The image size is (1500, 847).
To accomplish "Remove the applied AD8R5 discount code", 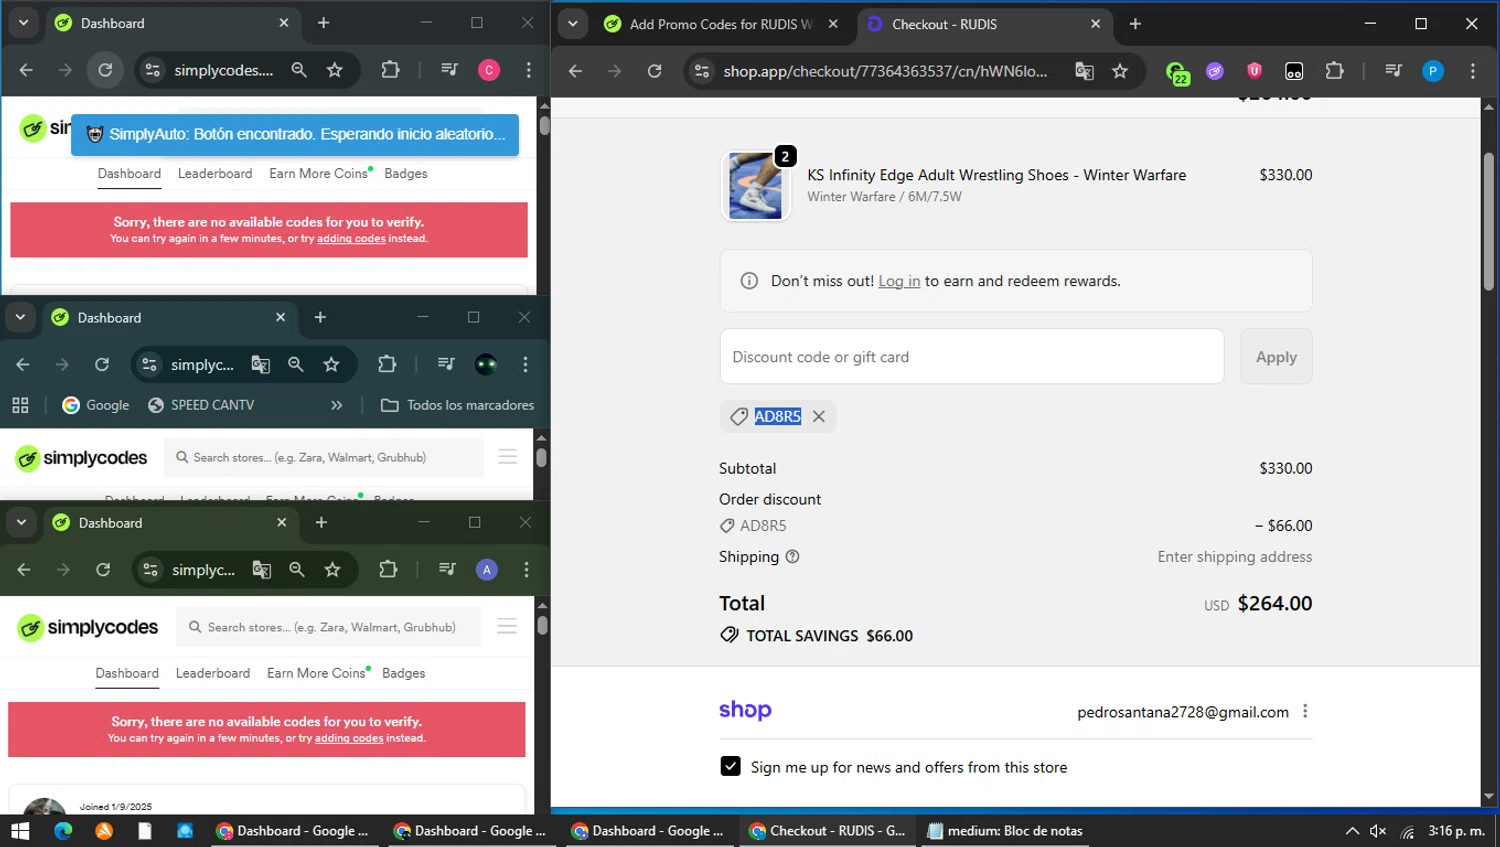I will tap(819, 417).
